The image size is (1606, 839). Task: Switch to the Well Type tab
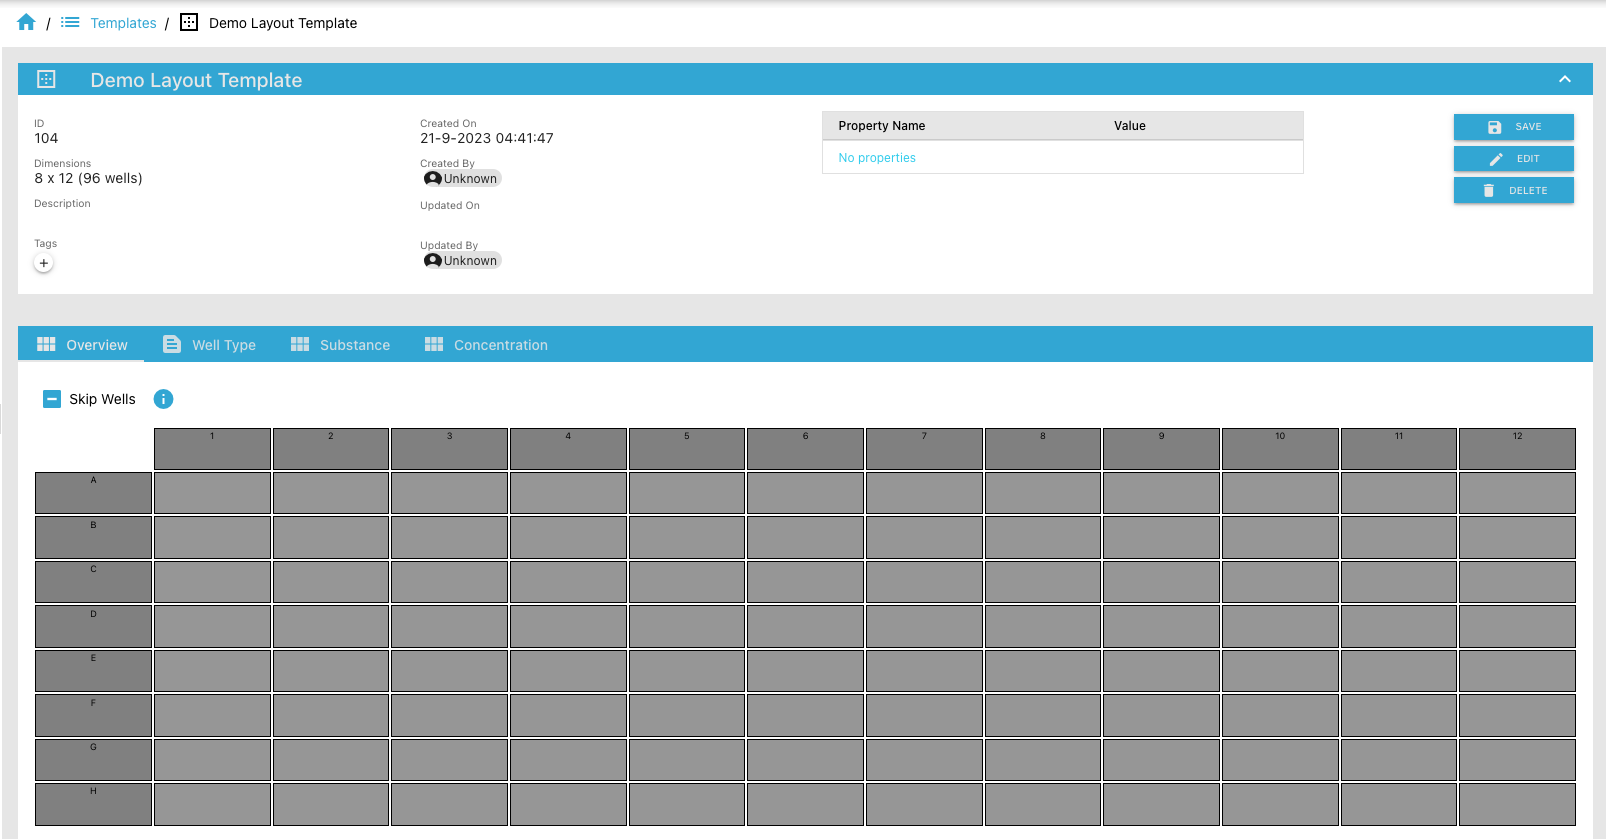pyautogui.click(x=210, y=345)
